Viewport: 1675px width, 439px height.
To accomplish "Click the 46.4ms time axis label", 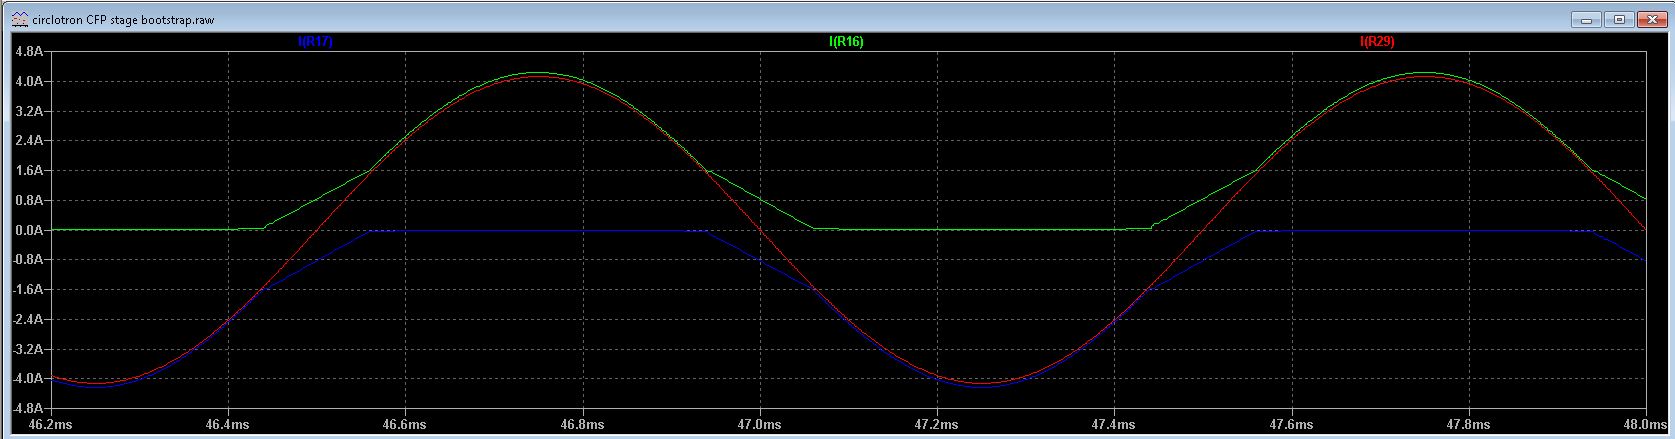I will pos(229,425).
